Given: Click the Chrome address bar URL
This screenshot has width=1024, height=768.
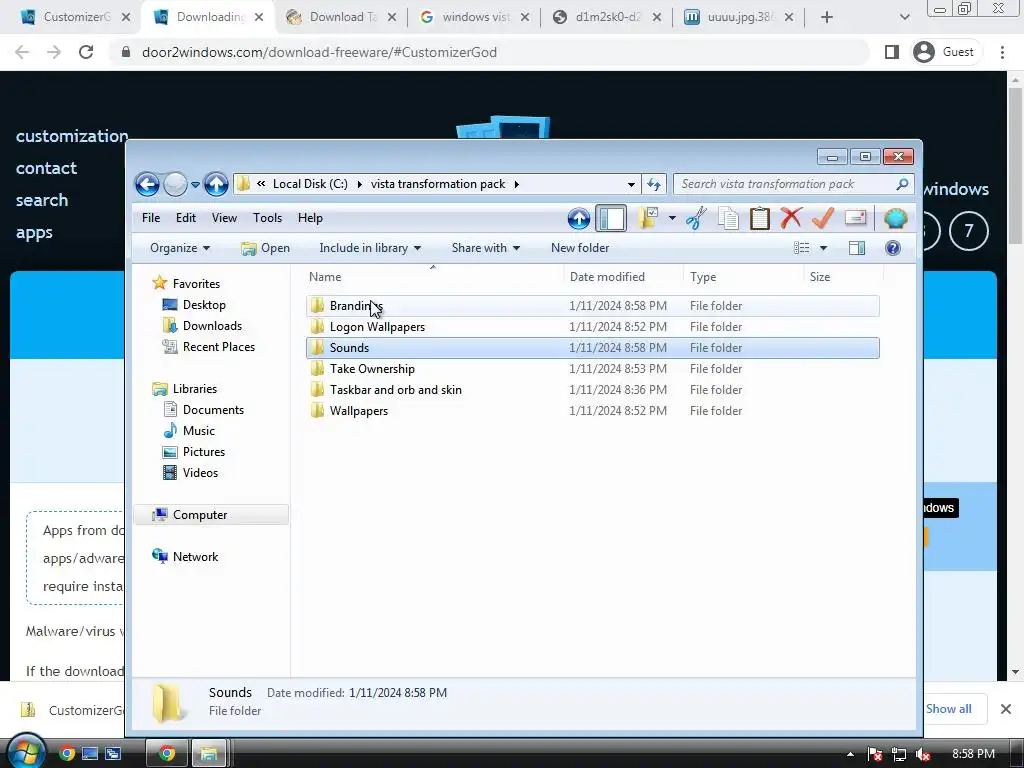Looking at the screenshot, I should 319,52.
